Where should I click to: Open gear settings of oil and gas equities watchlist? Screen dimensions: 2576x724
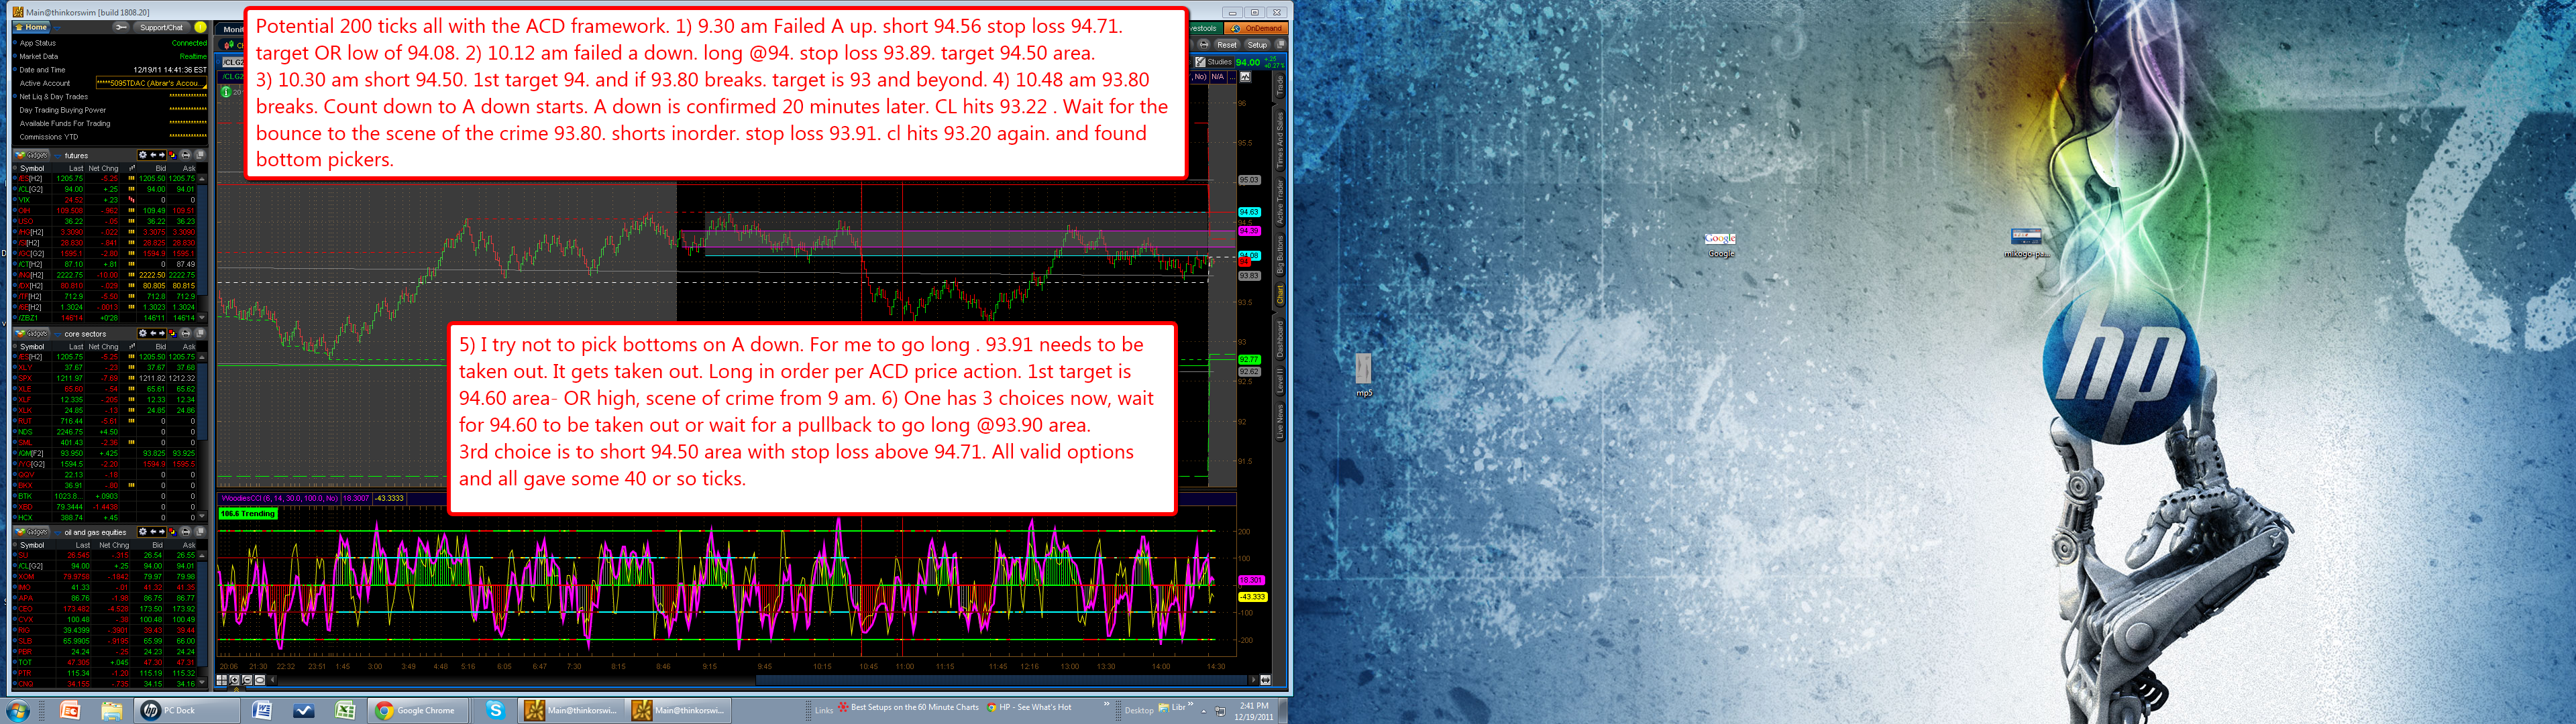[x=143, y=532]
